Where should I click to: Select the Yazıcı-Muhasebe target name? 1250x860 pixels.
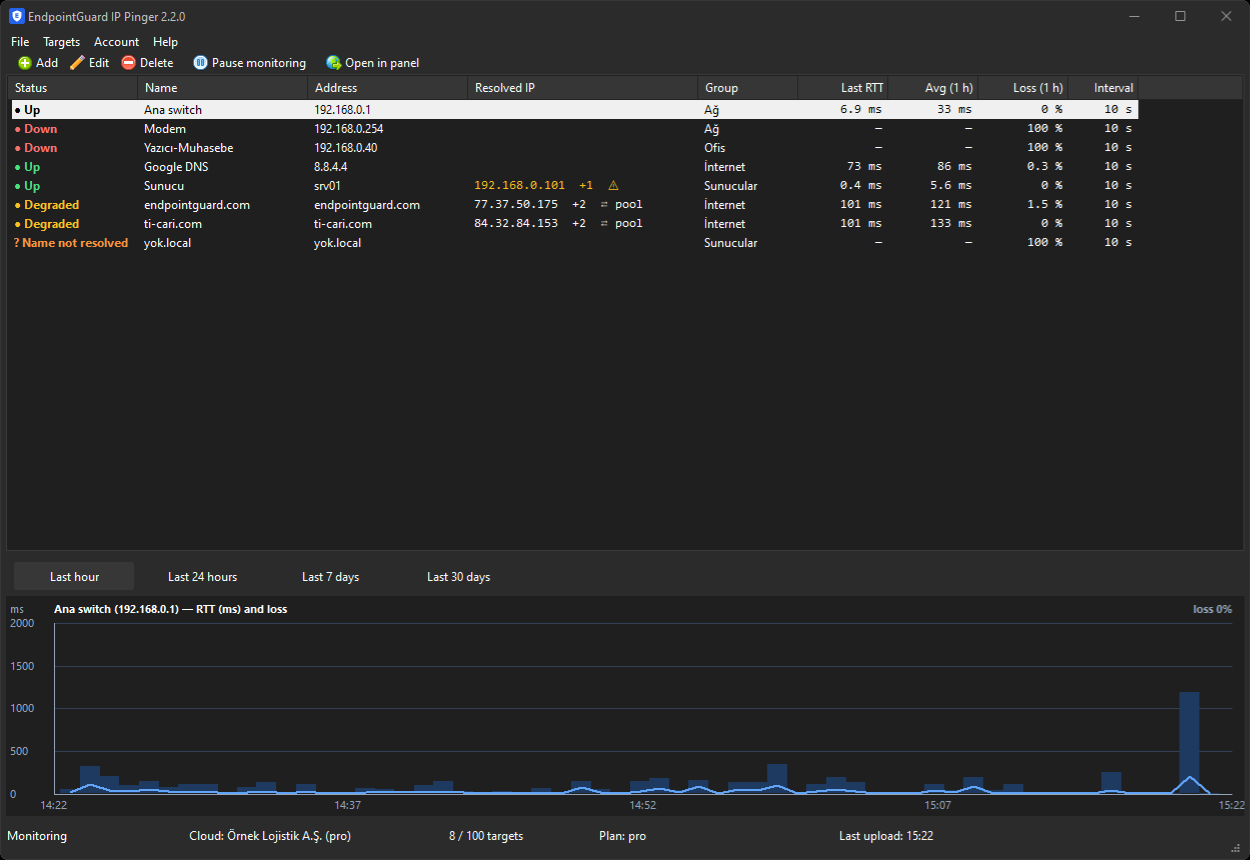tap(189, 148)
